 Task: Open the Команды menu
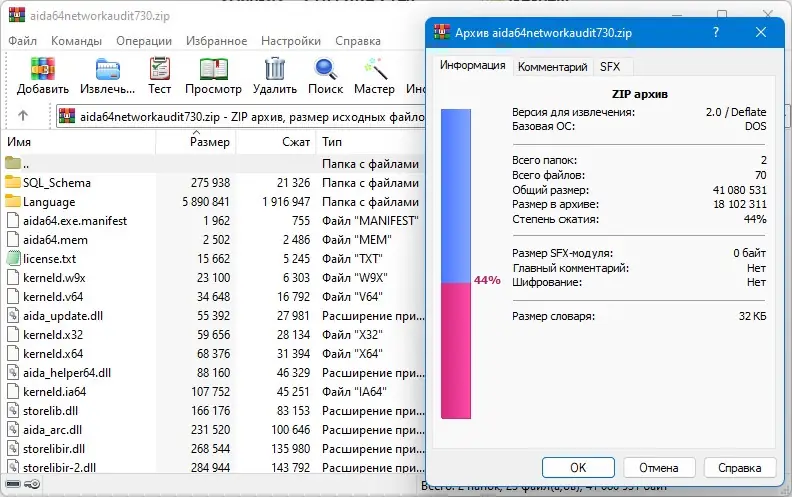point(76,41)
